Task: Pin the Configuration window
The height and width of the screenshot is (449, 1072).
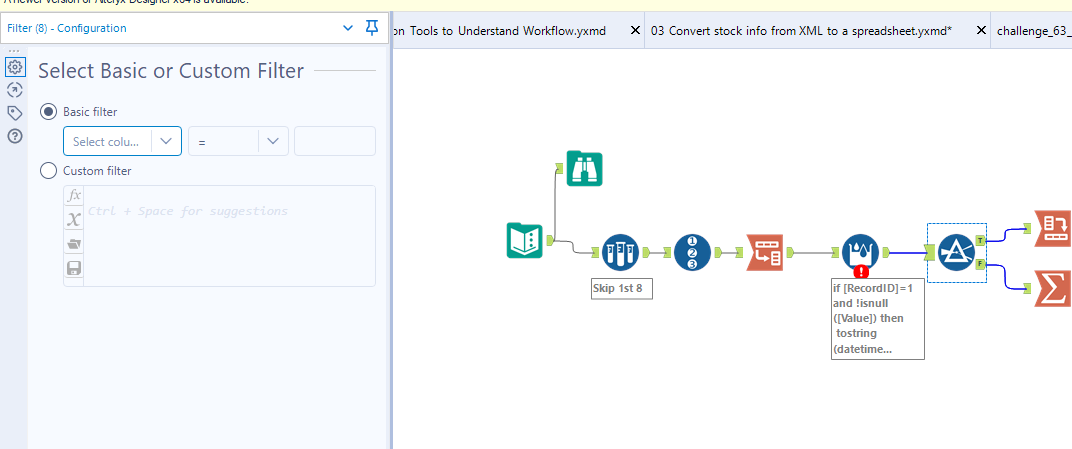Action: 372,28
